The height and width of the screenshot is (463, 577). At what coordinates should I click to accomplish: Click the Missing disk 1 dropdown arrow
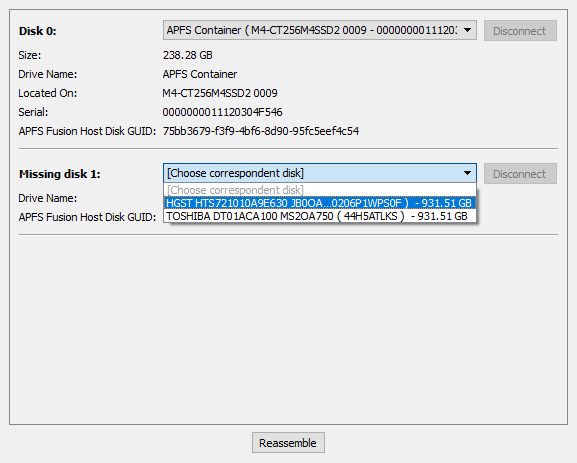(x=467, y=173)
